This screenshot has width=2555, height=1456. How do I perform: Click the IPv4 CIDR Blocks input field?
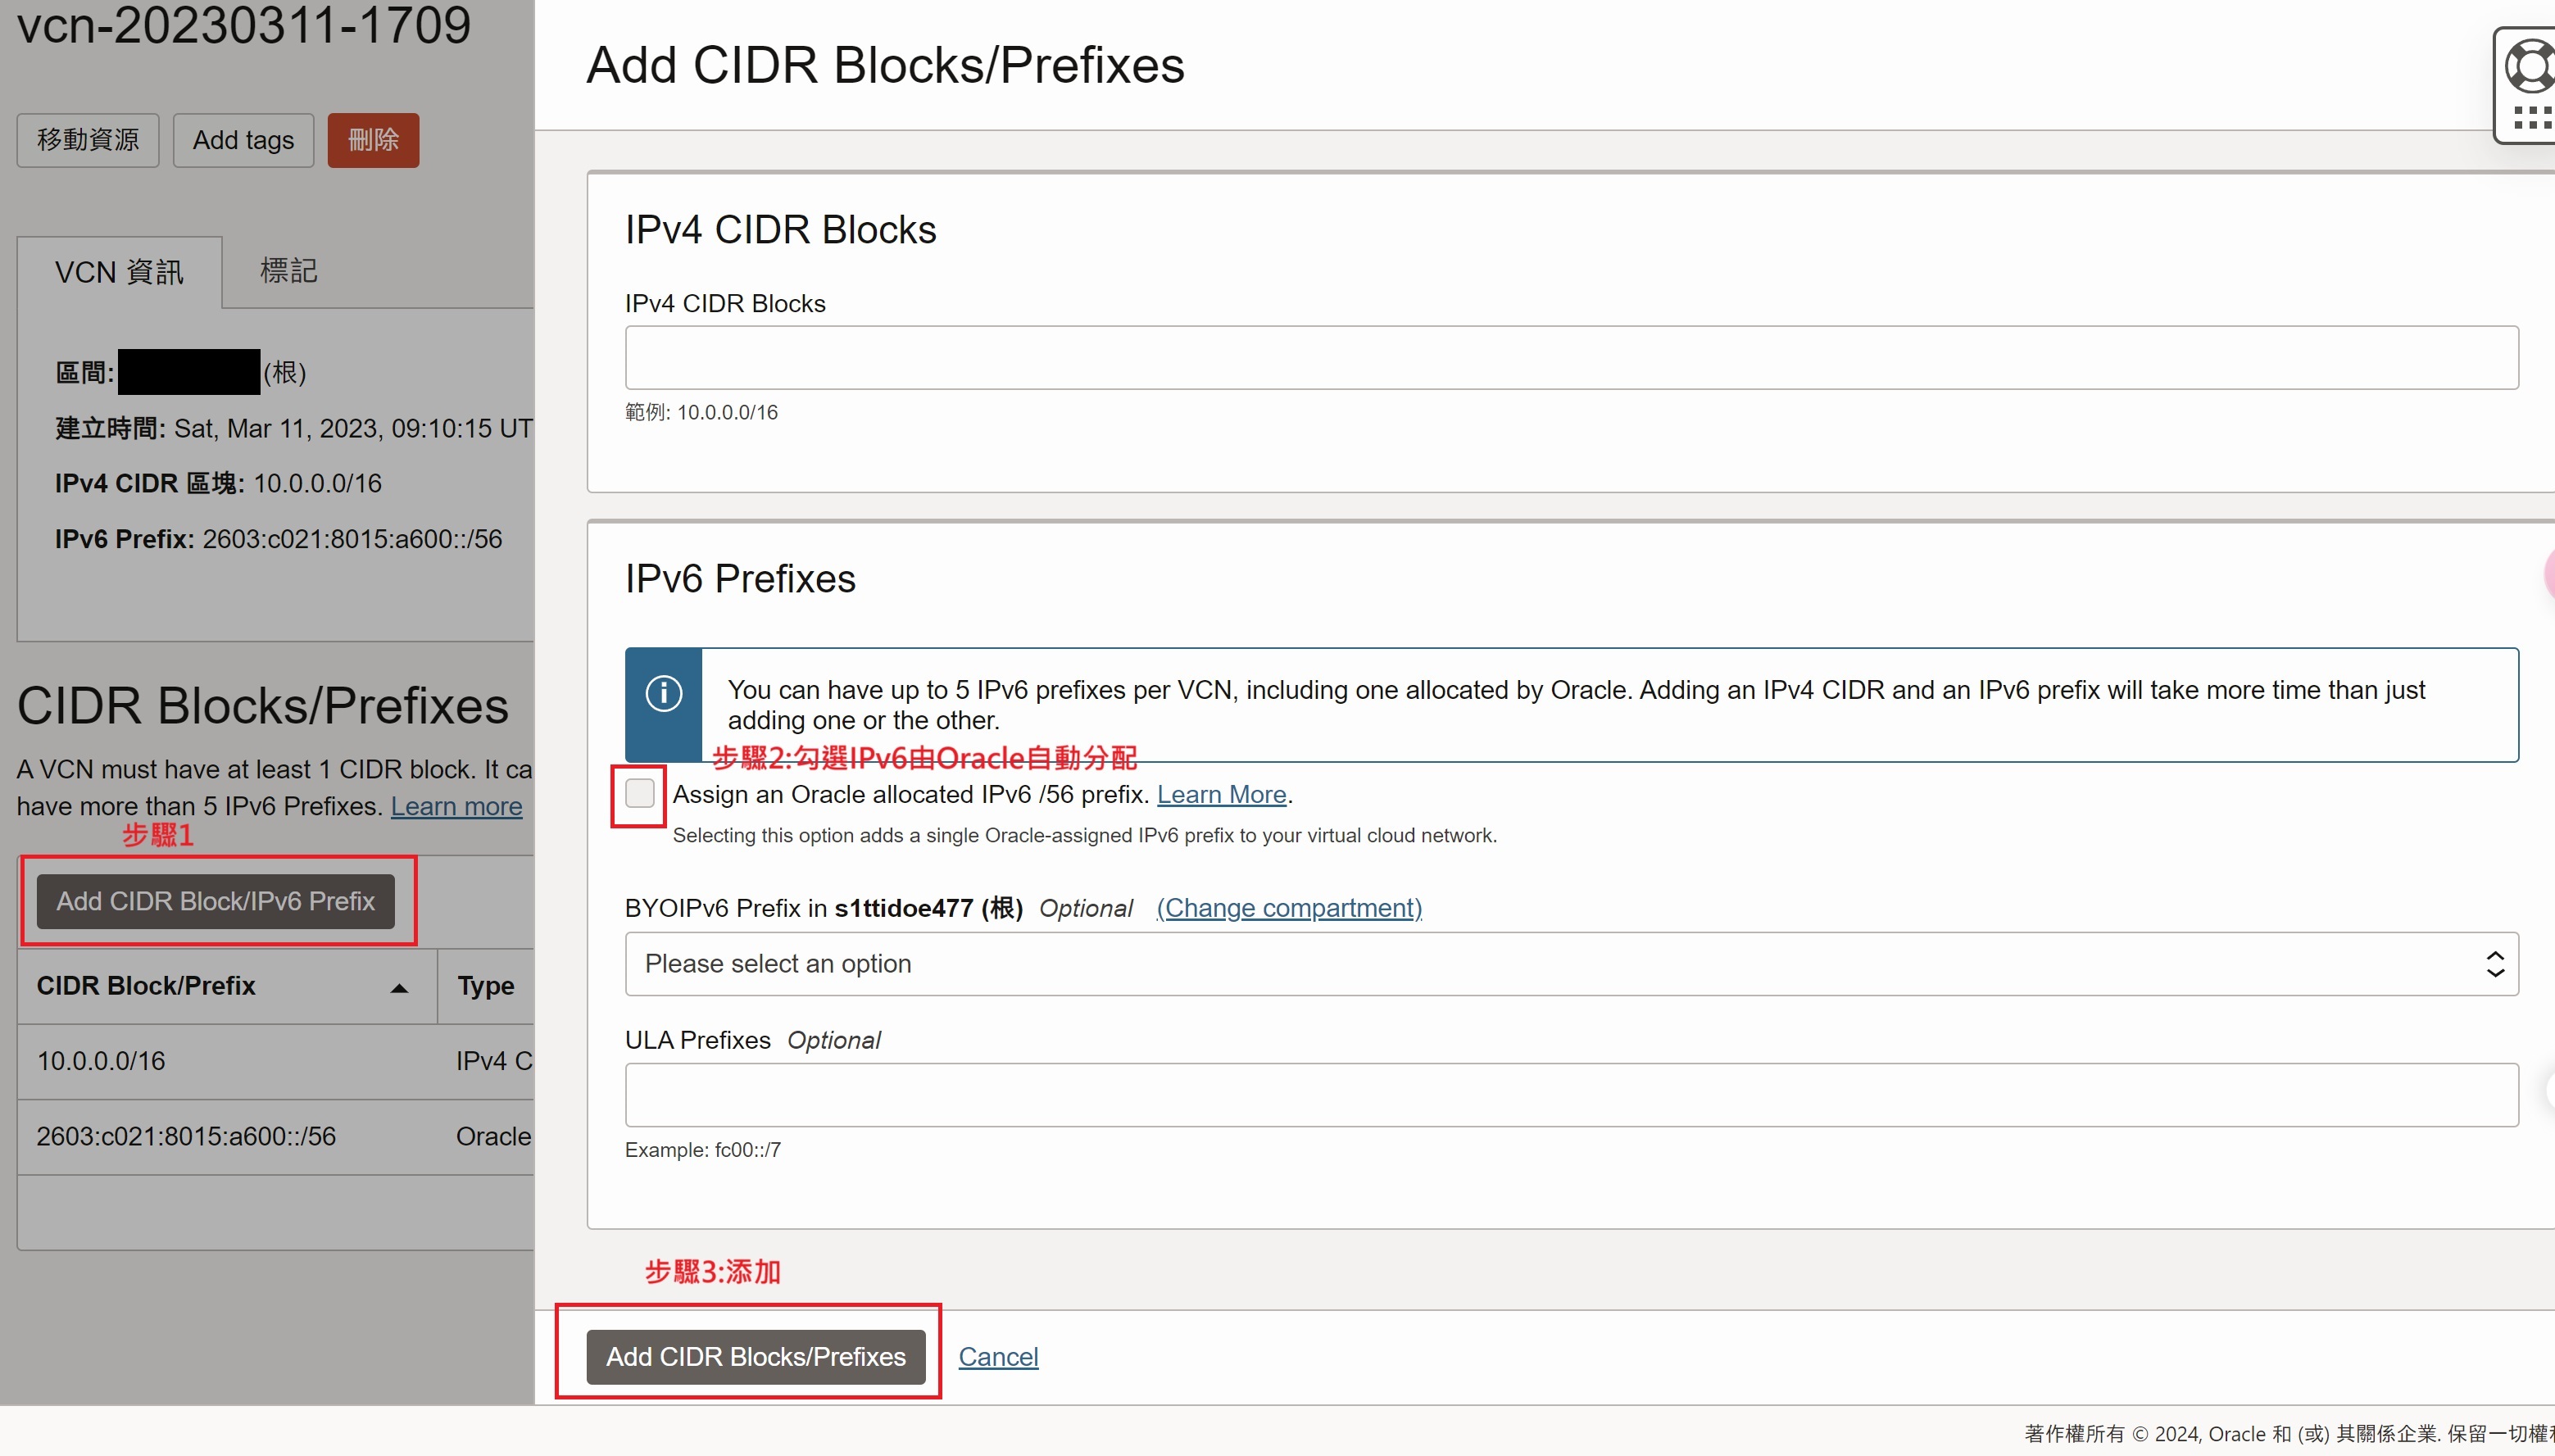click(x=1571, y=358)
